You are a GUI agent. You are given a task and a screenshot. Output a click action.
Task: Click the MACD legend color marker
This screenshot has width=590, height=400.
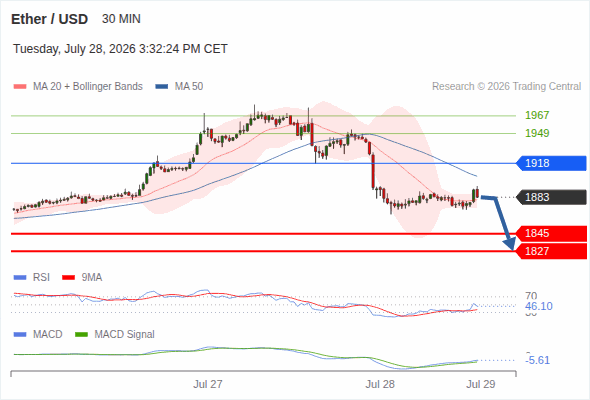point(20,335)
